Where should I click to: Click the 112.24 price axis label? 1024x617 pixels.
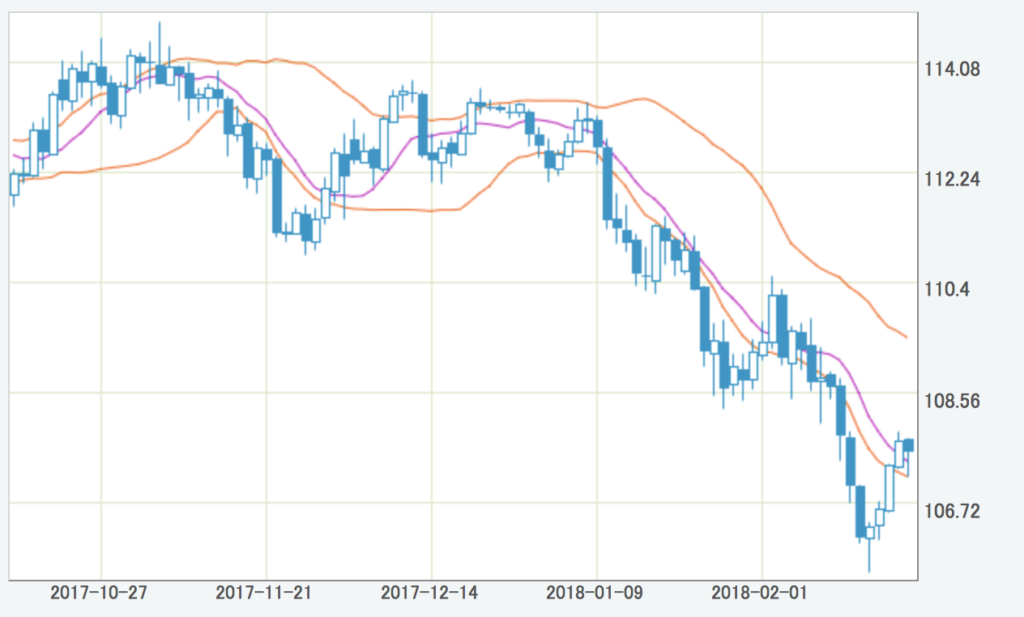[952, 179]
